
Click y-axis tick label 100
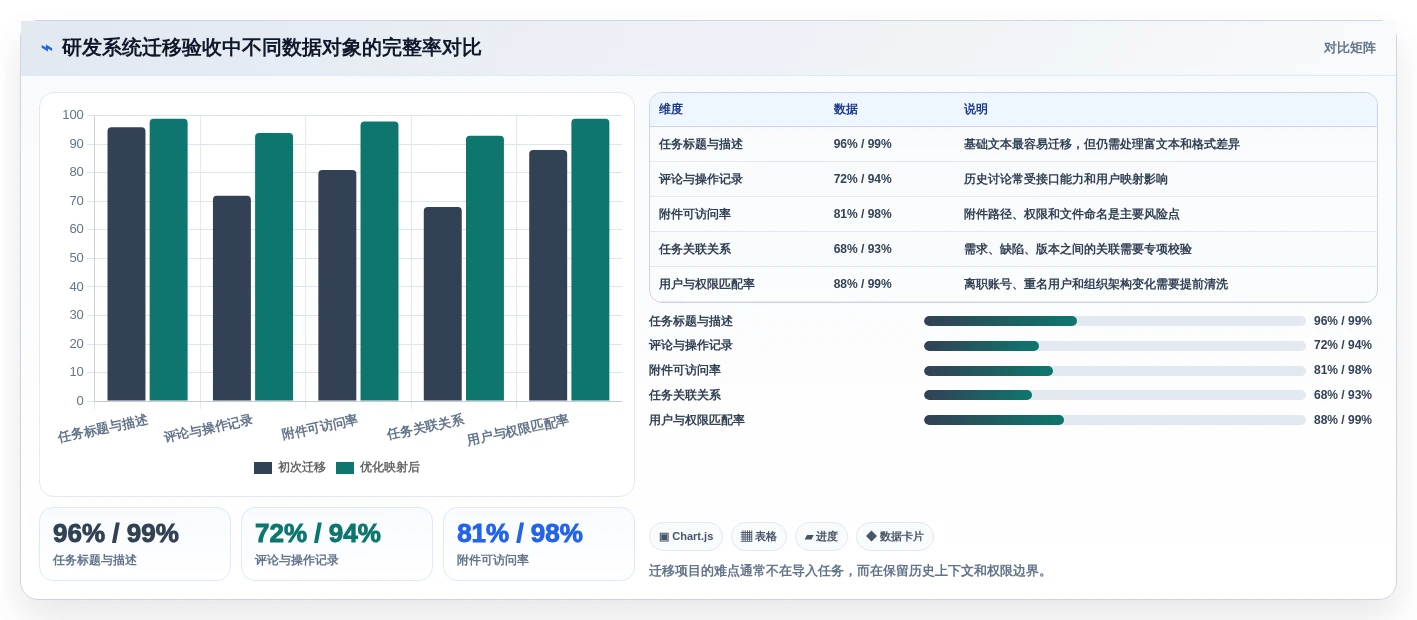(x=73, y=115)
